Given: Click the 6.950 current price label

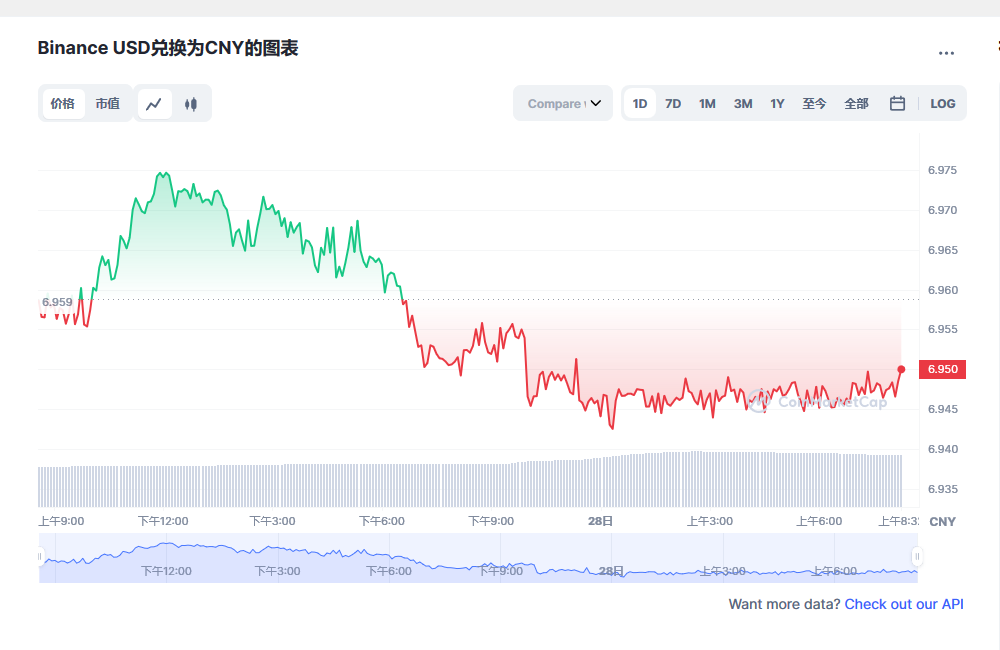Looking at the screenshot, I should pyautogui.click(x=943, y=369).
